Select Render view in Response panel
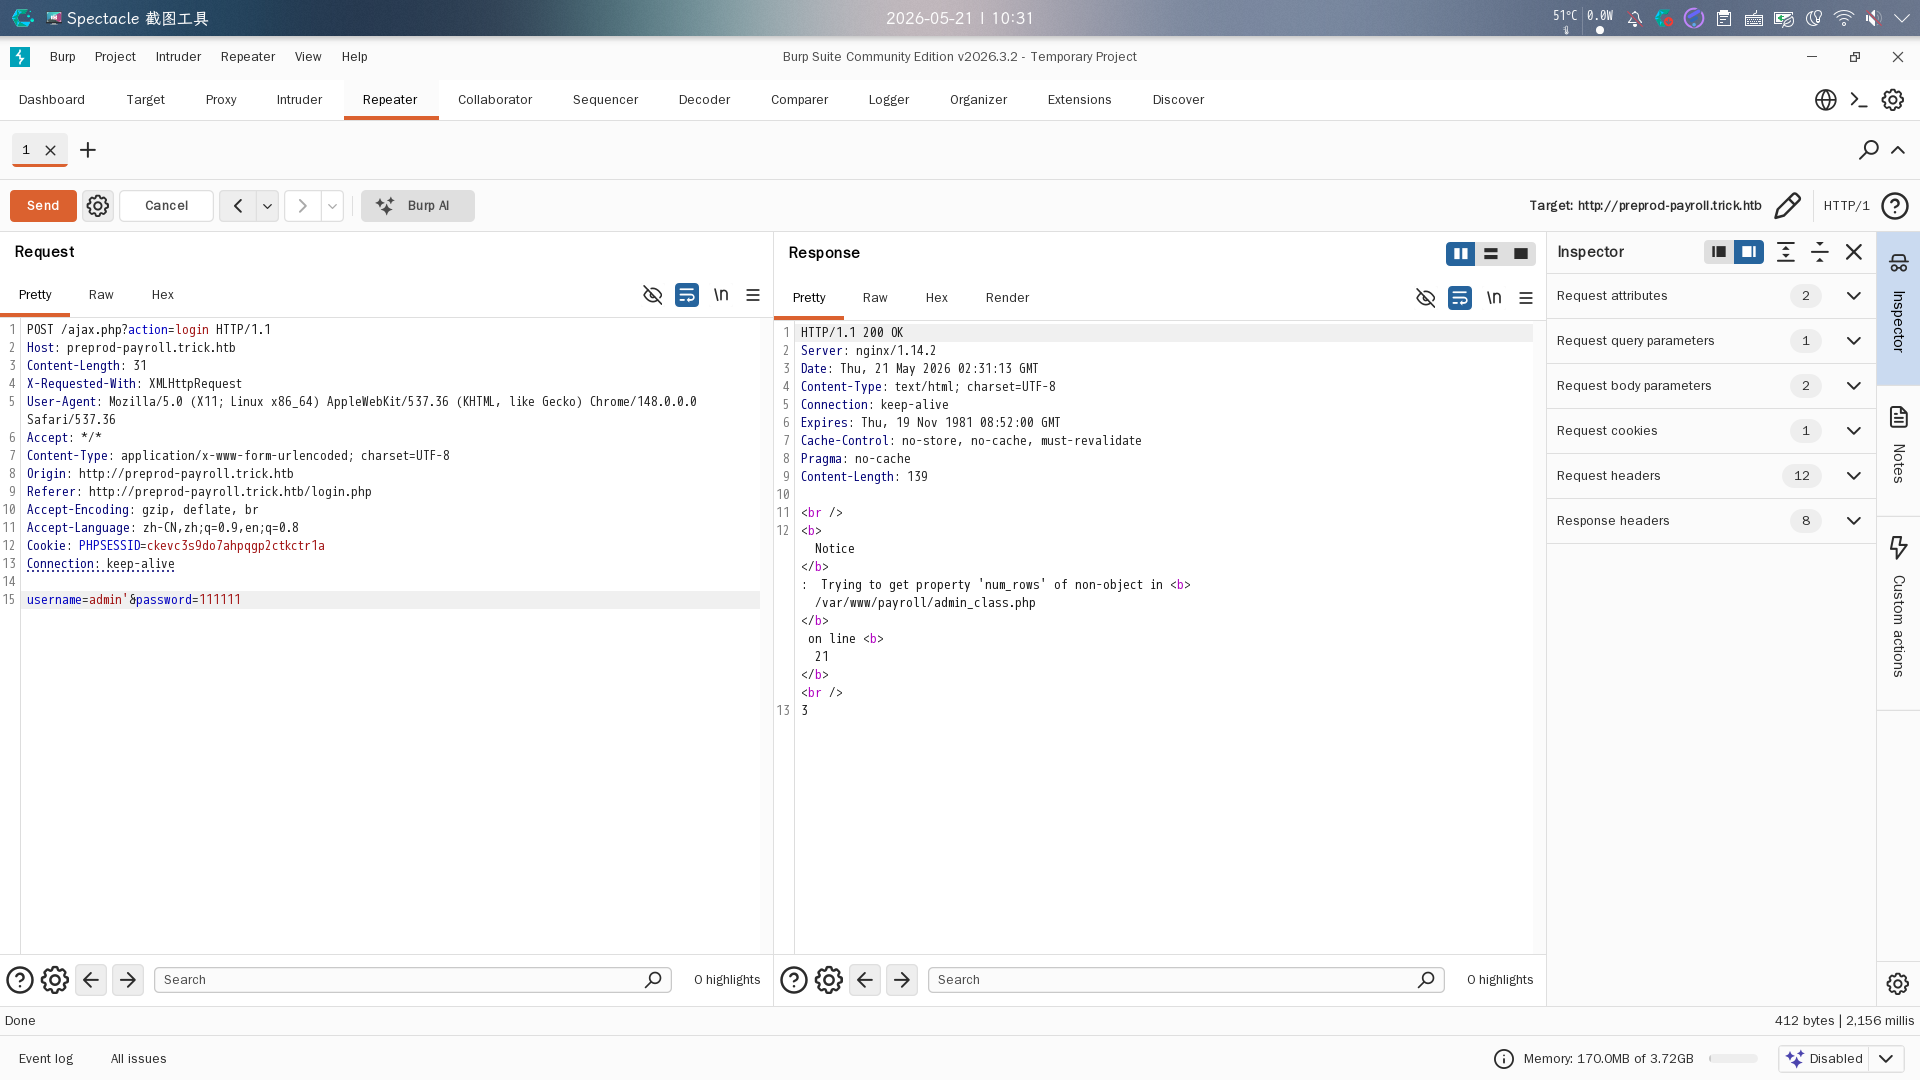The image size is (1920, 1080). coord(1007,298)
